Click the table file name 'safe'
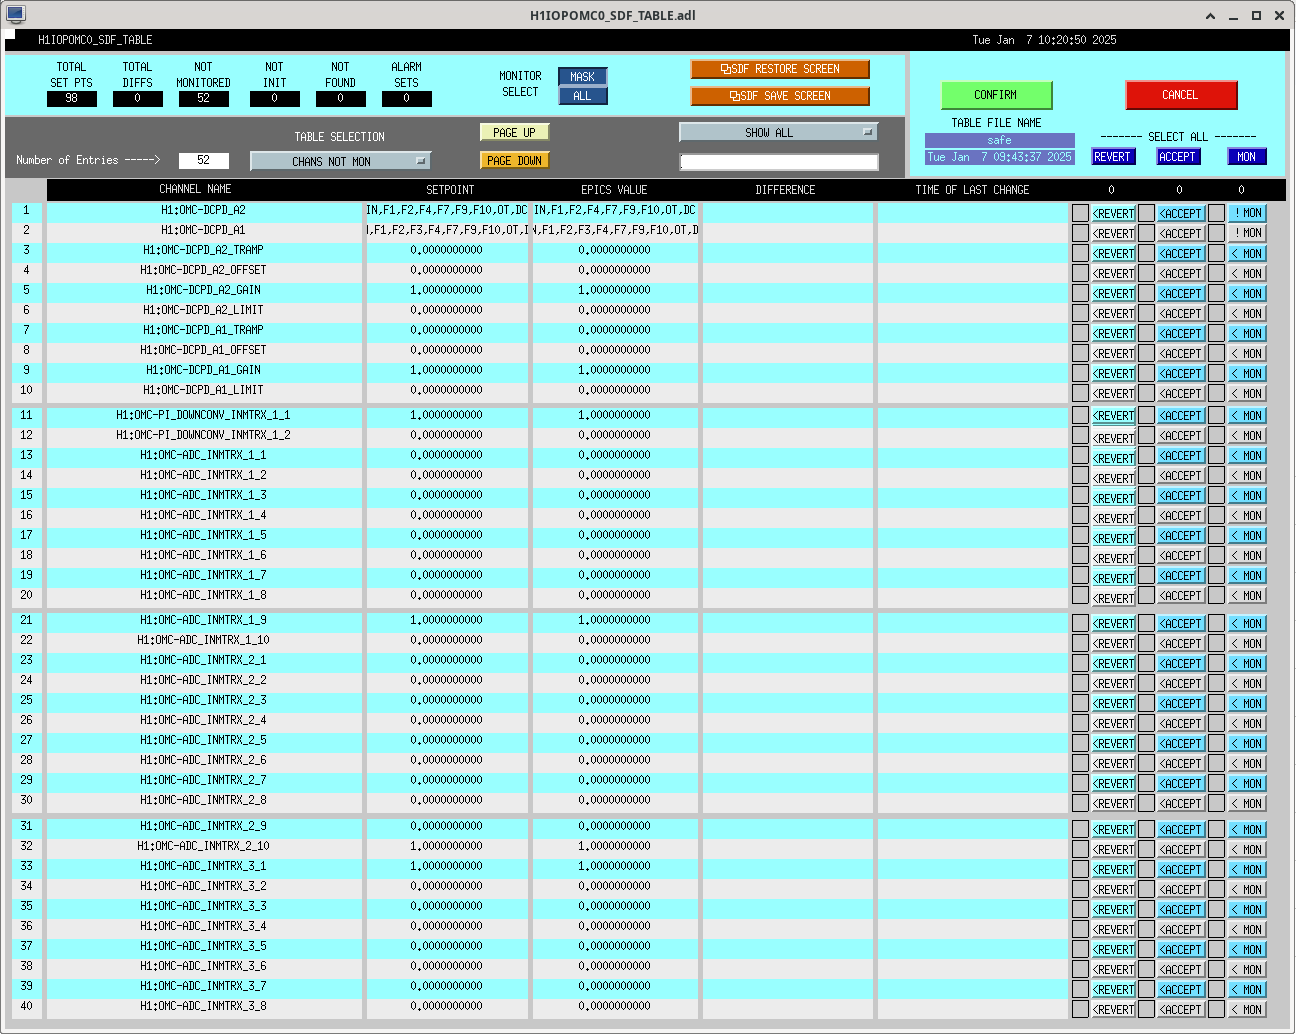The width and height of the screenshot is (1296, 1034). 1000,140
